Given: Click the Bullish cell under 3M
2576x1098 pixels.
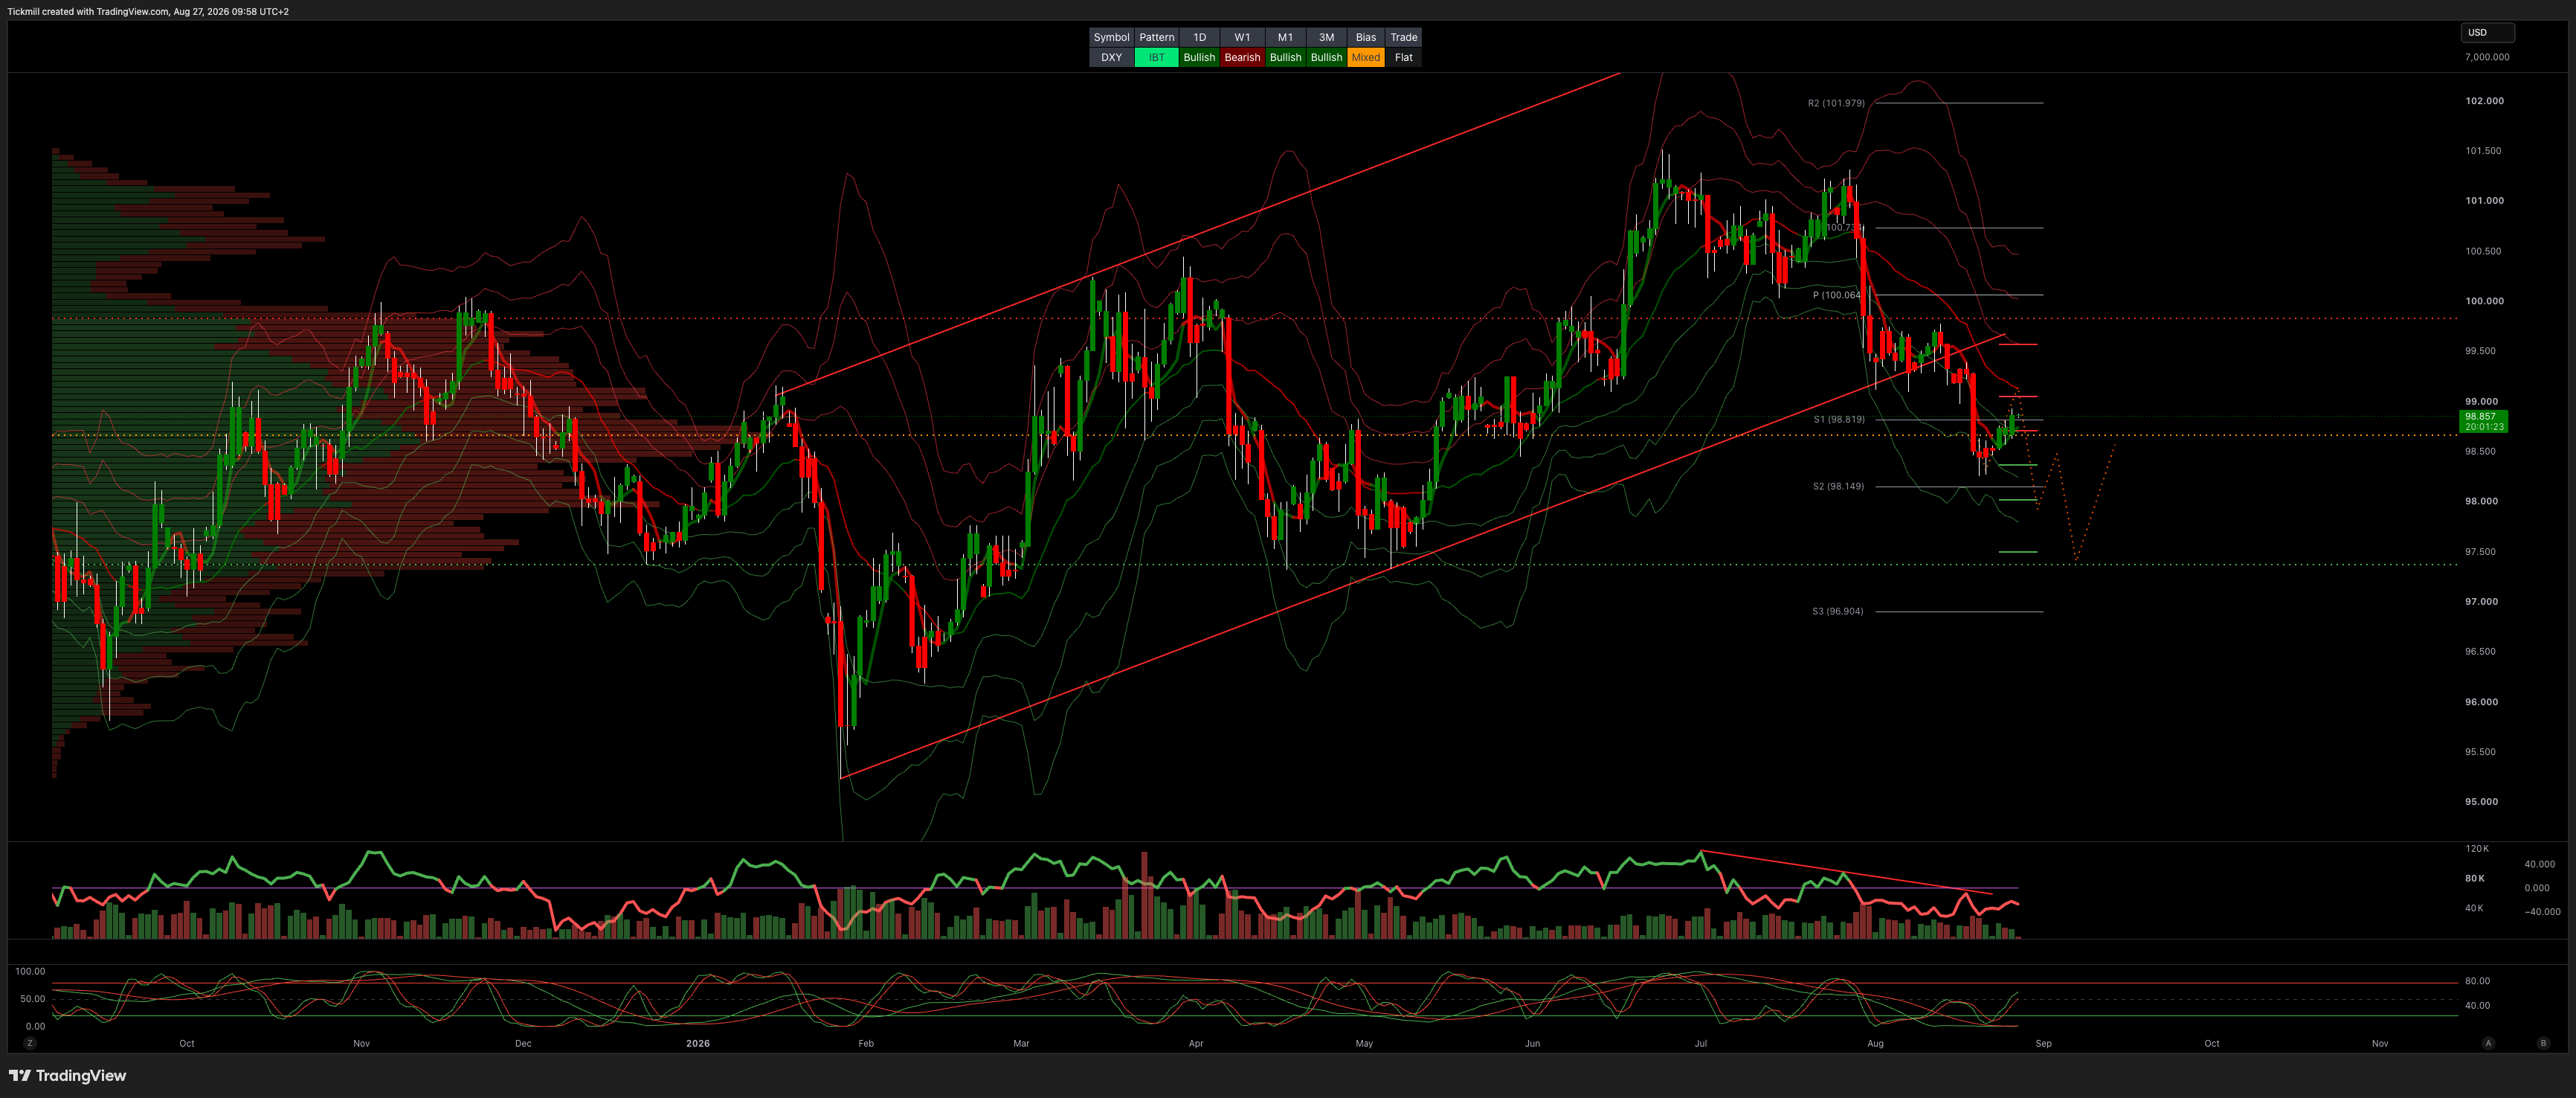Looking at the screenshot, I should coord(1326,57).
